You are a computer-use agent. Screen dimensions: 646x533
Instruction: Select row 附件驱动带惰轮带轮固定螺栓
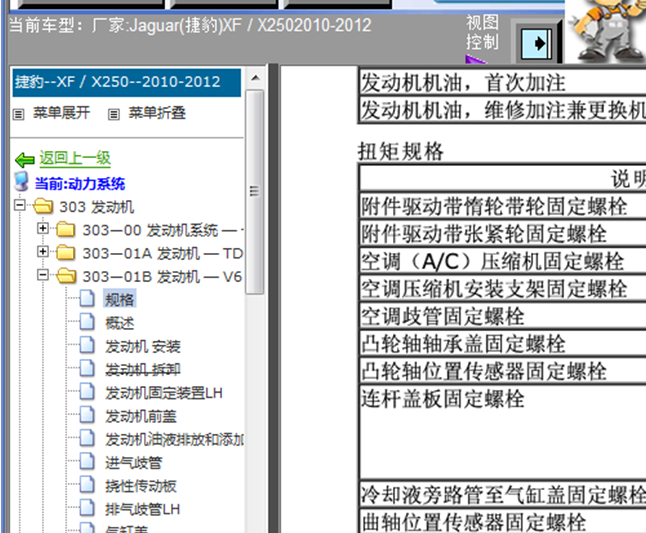[x=503, y=206]
